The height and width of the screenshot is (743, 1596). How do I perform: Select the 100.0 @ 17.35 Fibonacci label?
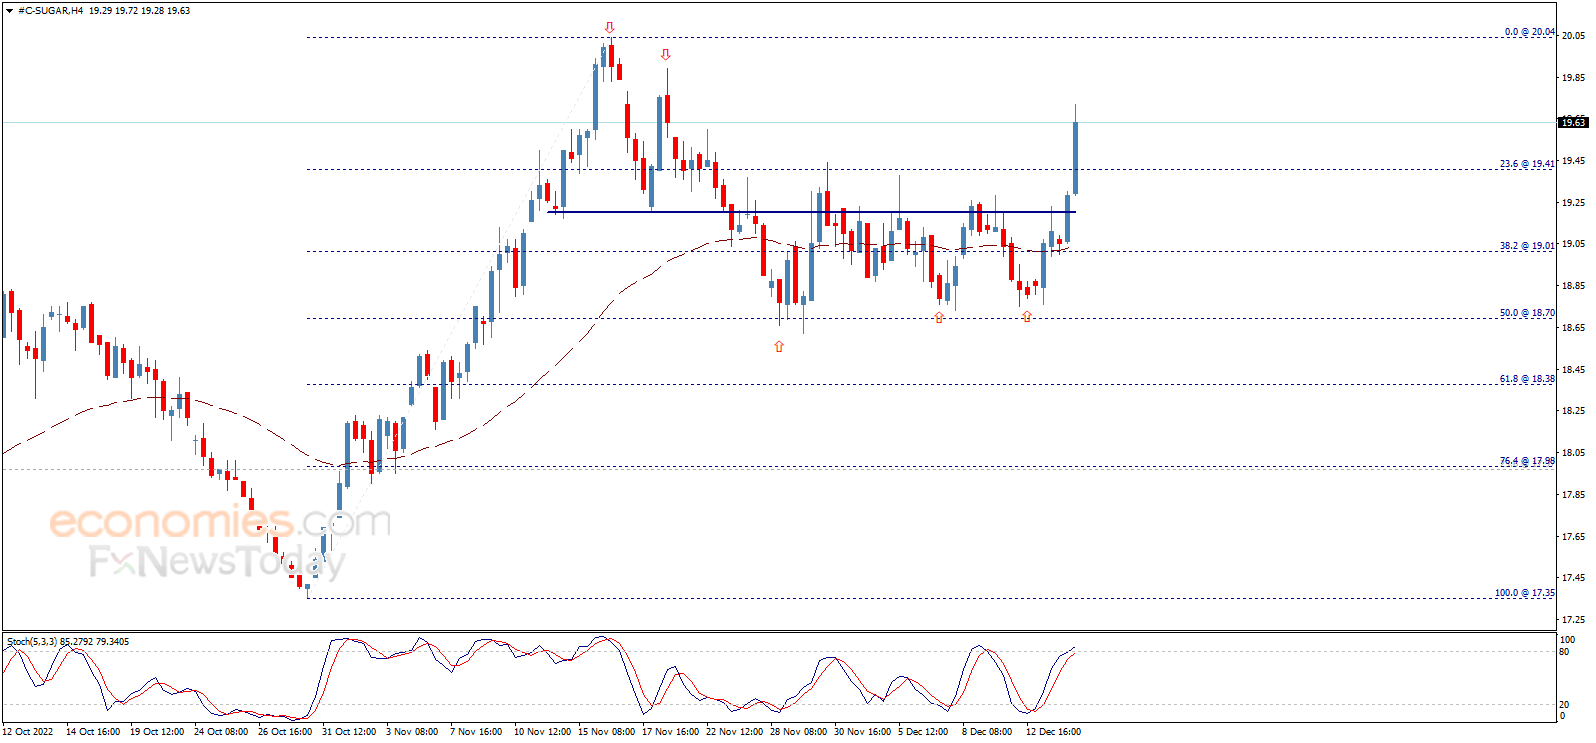pos(1524,593)
